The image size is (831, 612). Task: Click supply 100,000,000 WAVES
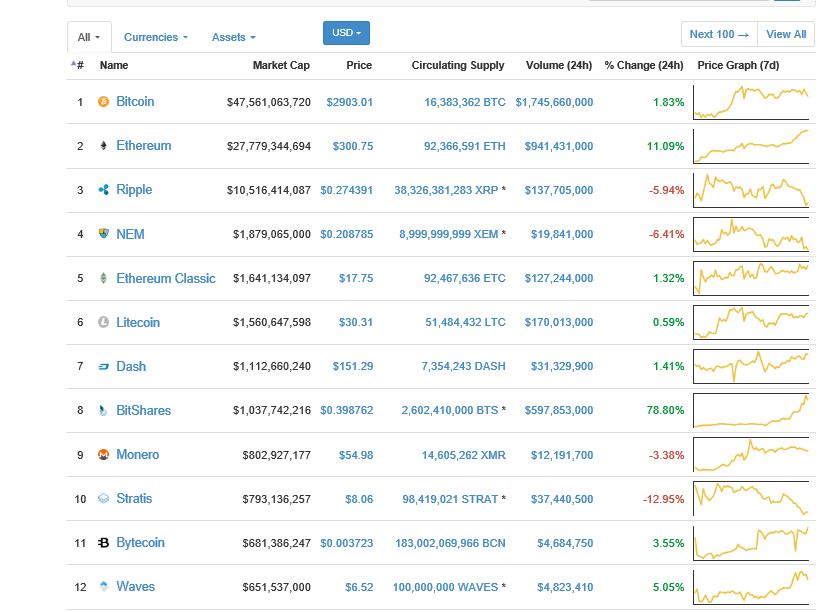click(445, 587)
